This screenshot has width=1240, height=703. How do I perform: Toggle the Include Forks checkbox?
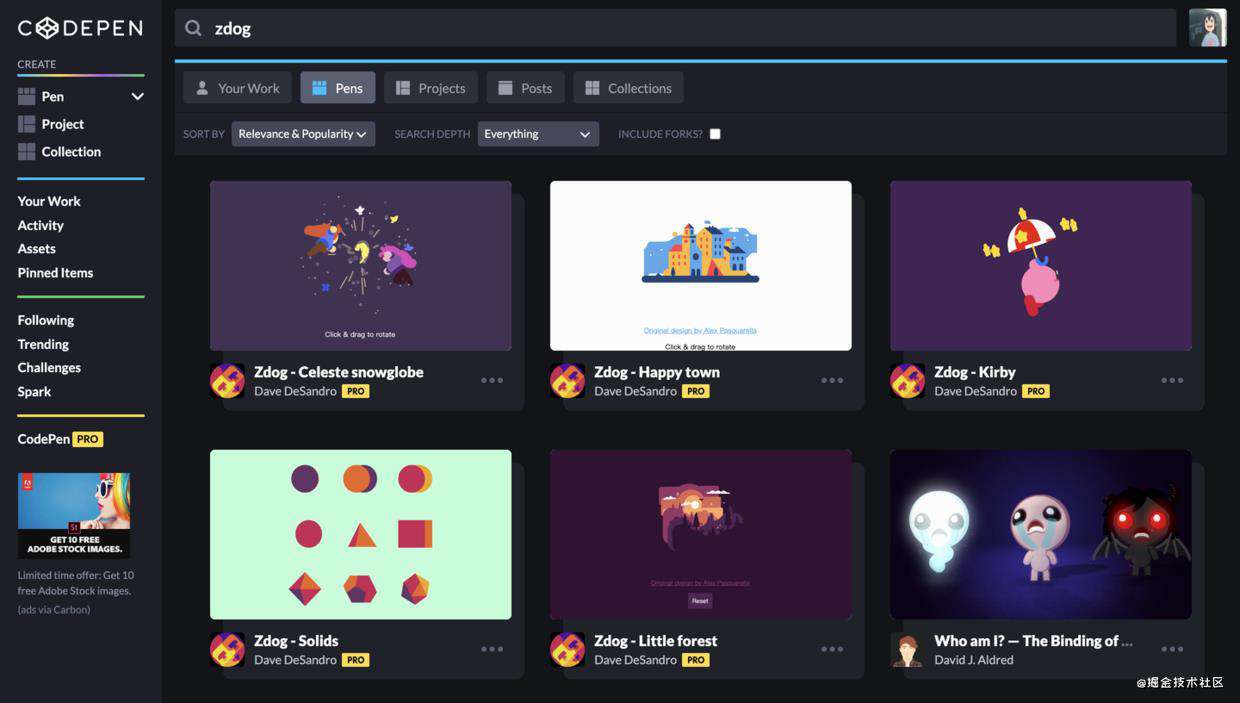(715, 134)
